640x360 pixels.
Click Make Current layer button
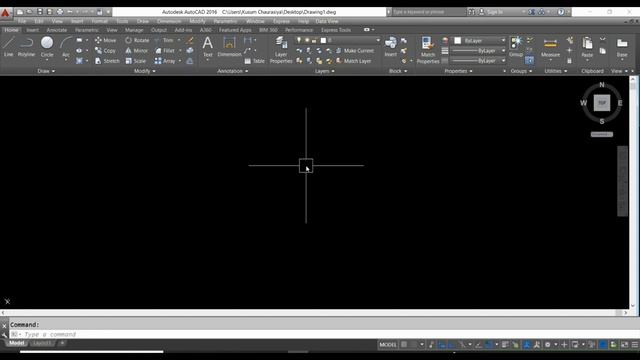tap(355, 51)
